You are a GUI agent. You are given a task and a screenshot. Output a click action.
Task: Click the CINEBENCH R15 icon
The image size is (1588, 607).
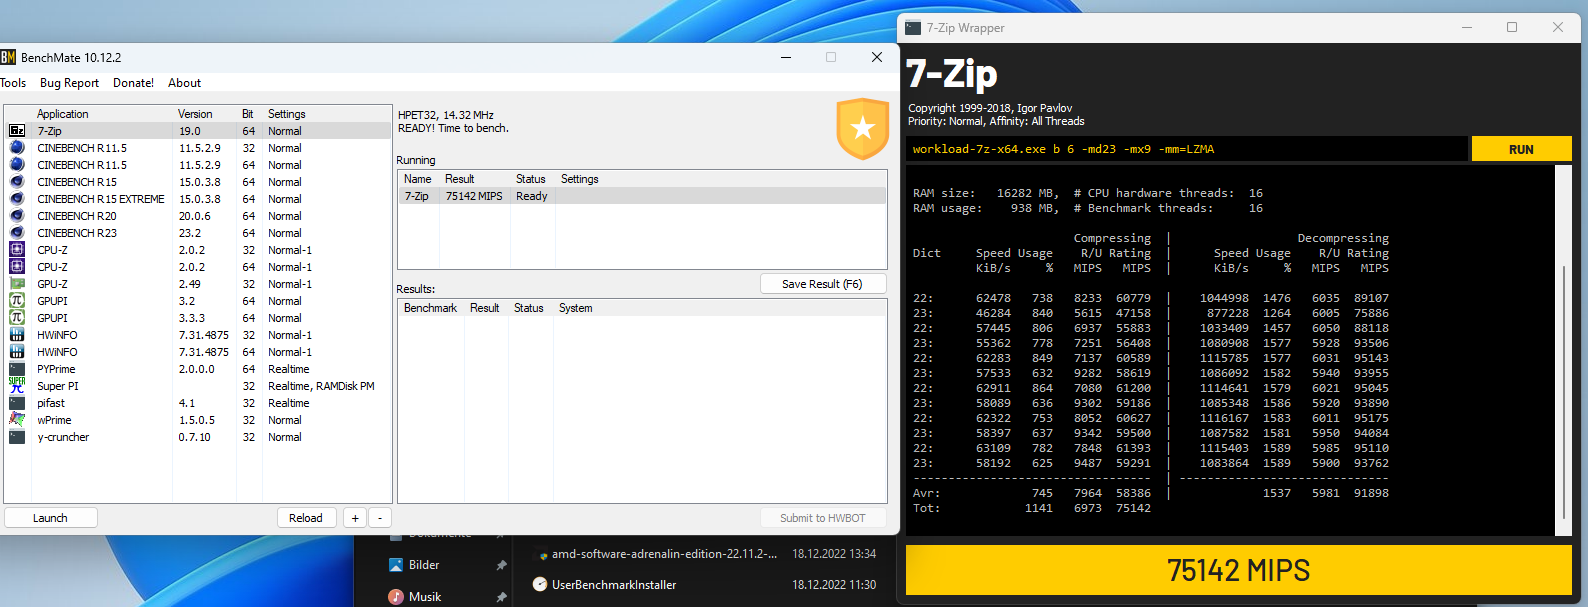click(x=17, y=182)
